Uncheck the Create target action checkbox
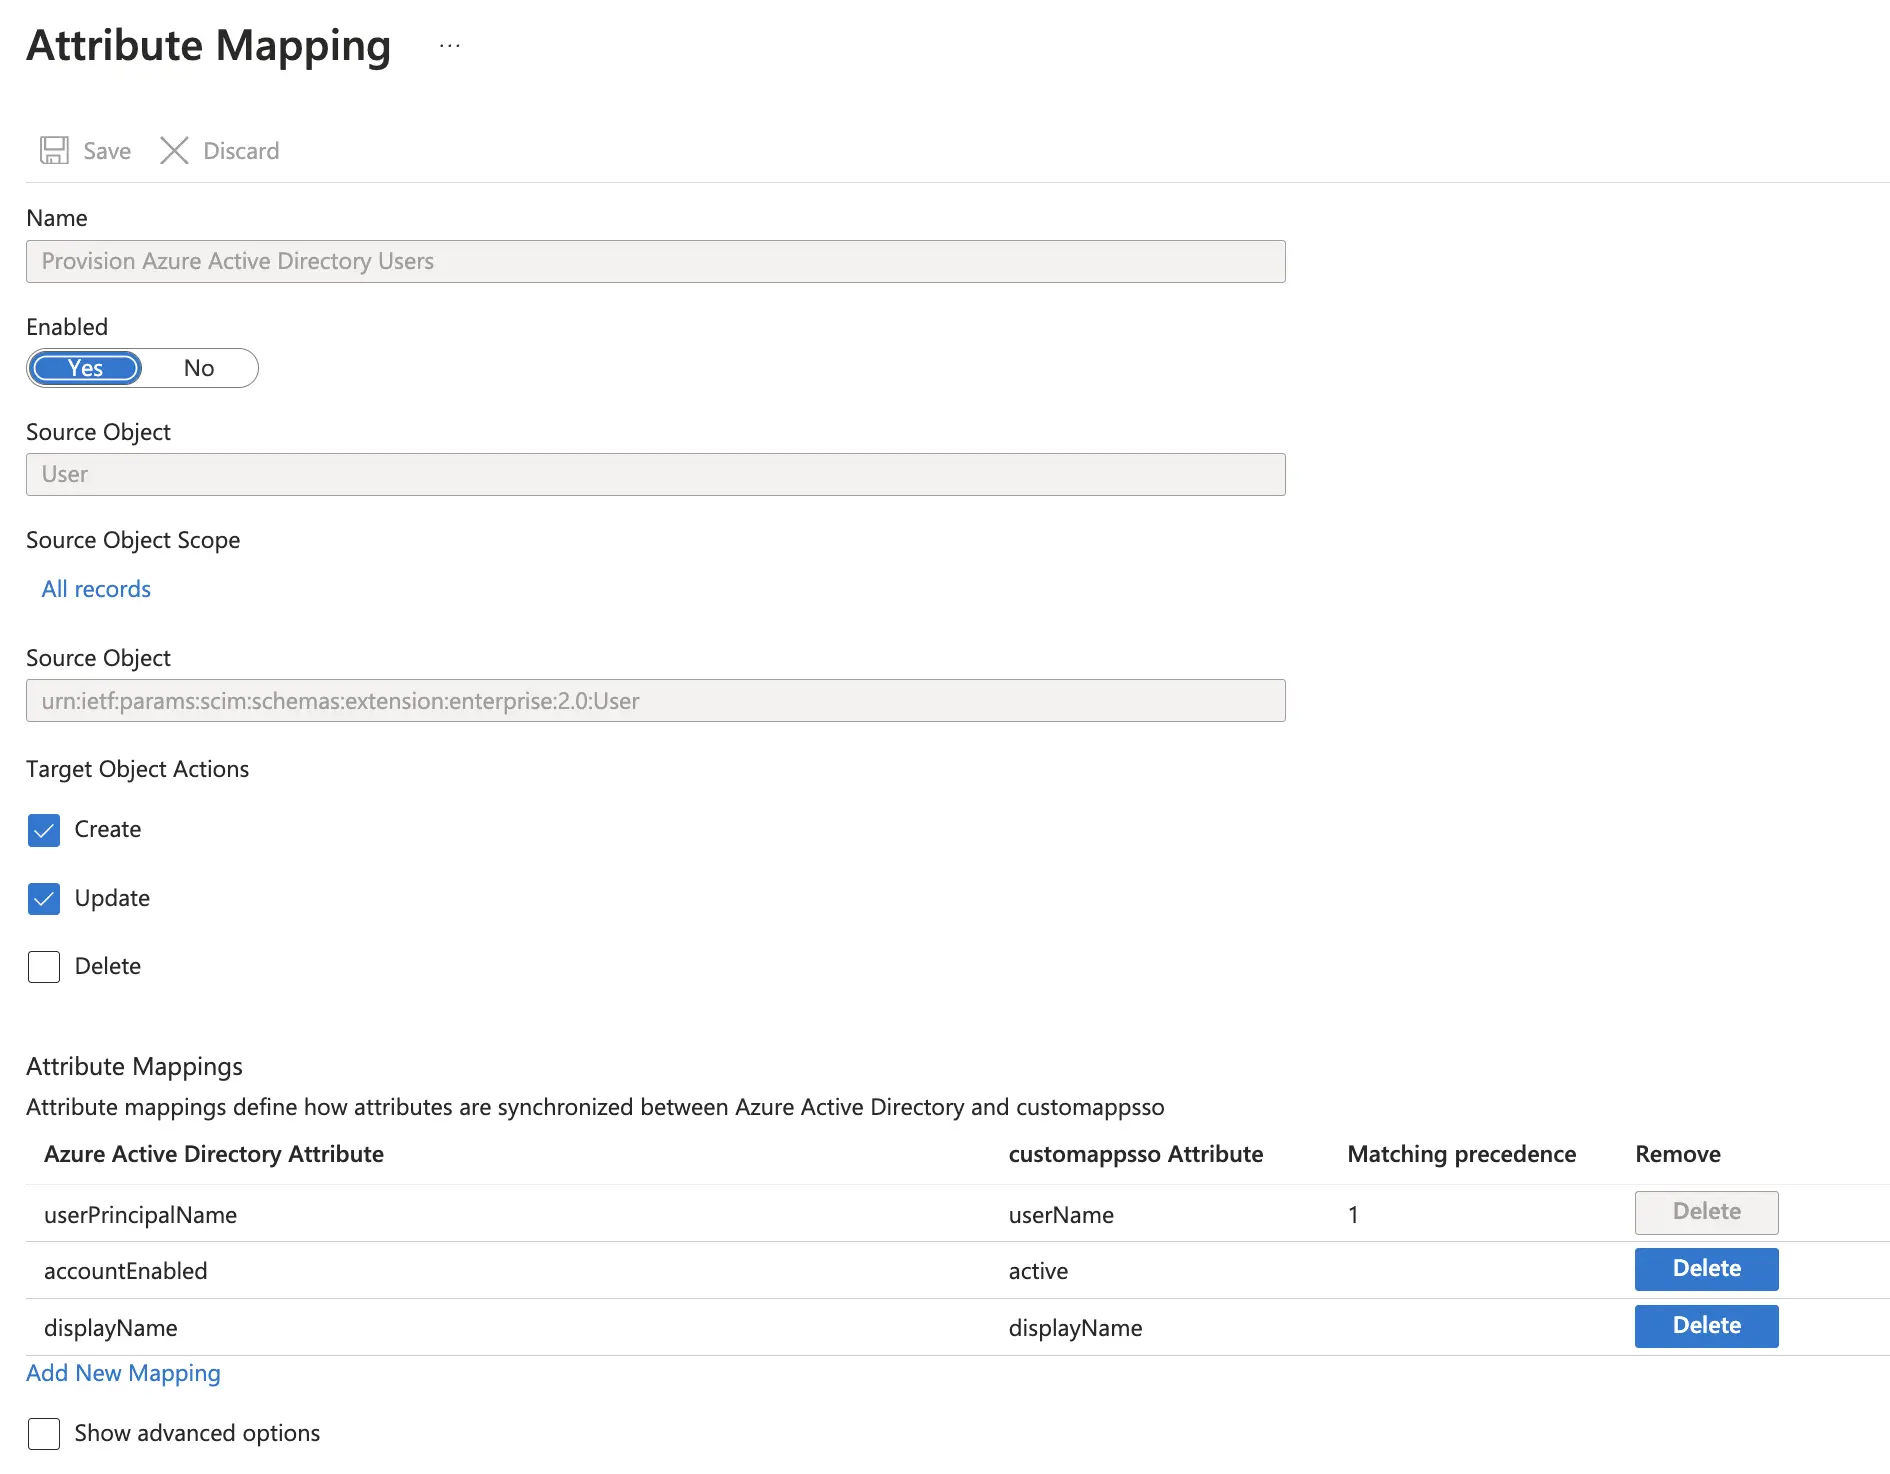The width and height of the screenshot is (1890, 1474). (44, 830)
